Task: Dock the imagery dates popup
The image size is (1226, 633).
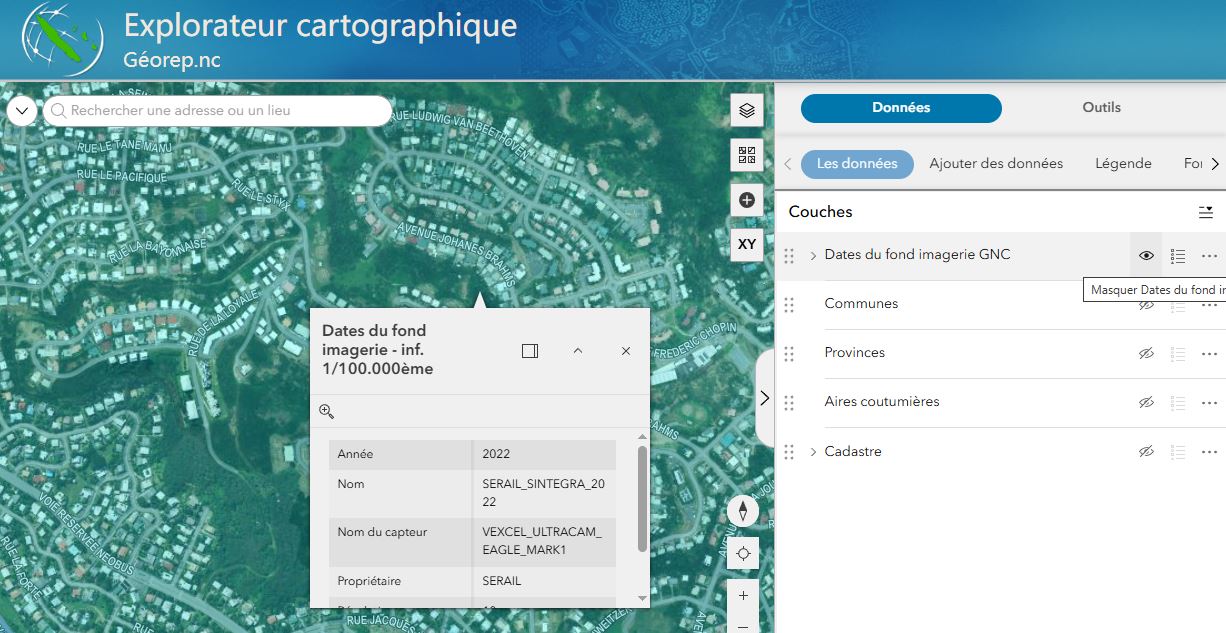Action: pos(530,351)
